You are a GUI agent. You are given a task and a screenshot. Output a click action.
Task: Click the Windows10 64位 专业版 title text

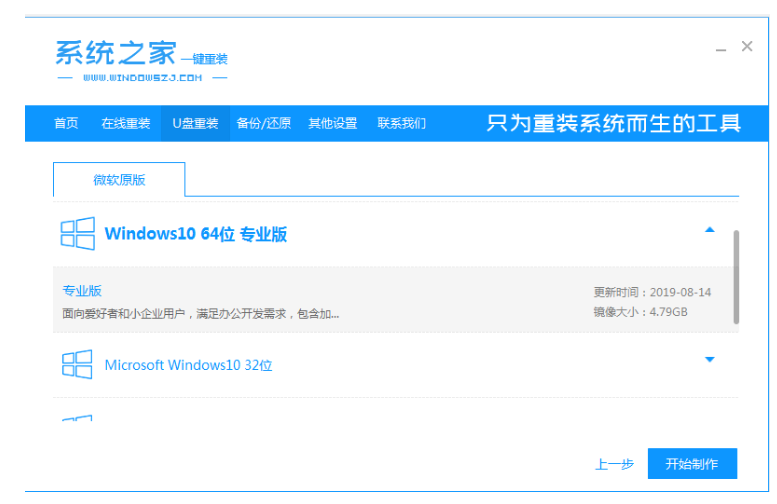(x=196, y=235)
